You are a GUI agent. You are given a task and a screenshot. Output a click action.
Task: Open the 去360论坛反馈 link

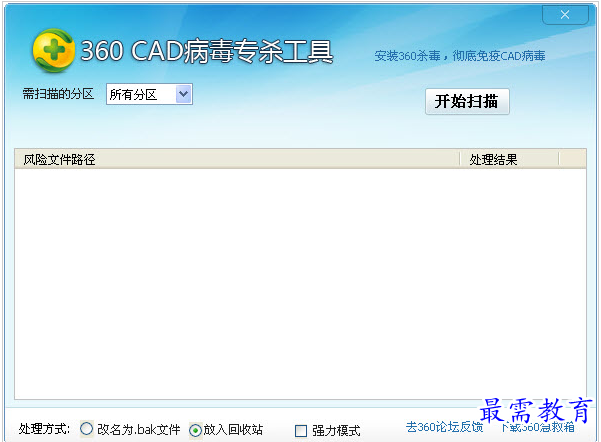[x=444, y=427]
